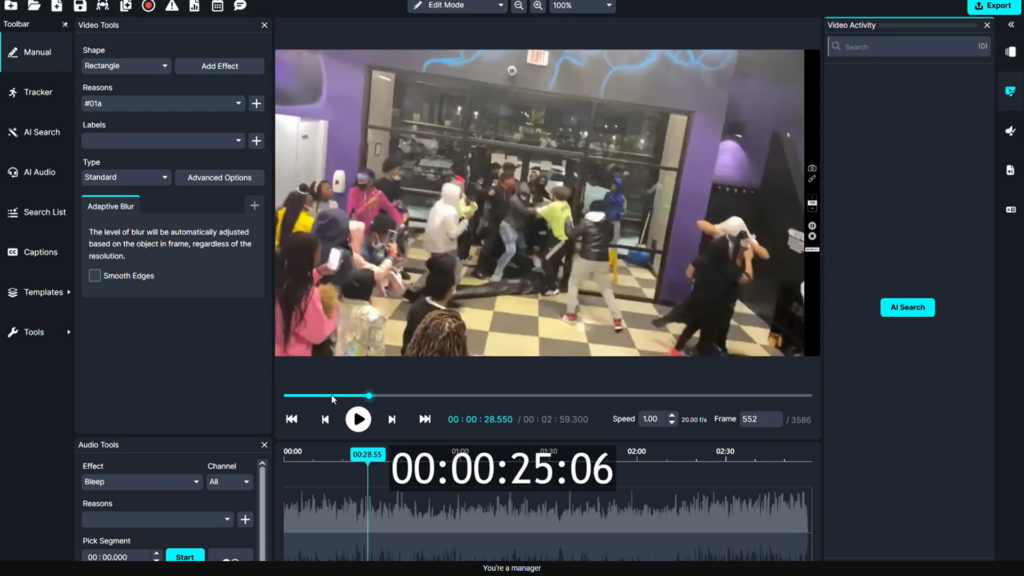
Task: Click the caption card icon in right sidebar
Action: (1010, 210)
